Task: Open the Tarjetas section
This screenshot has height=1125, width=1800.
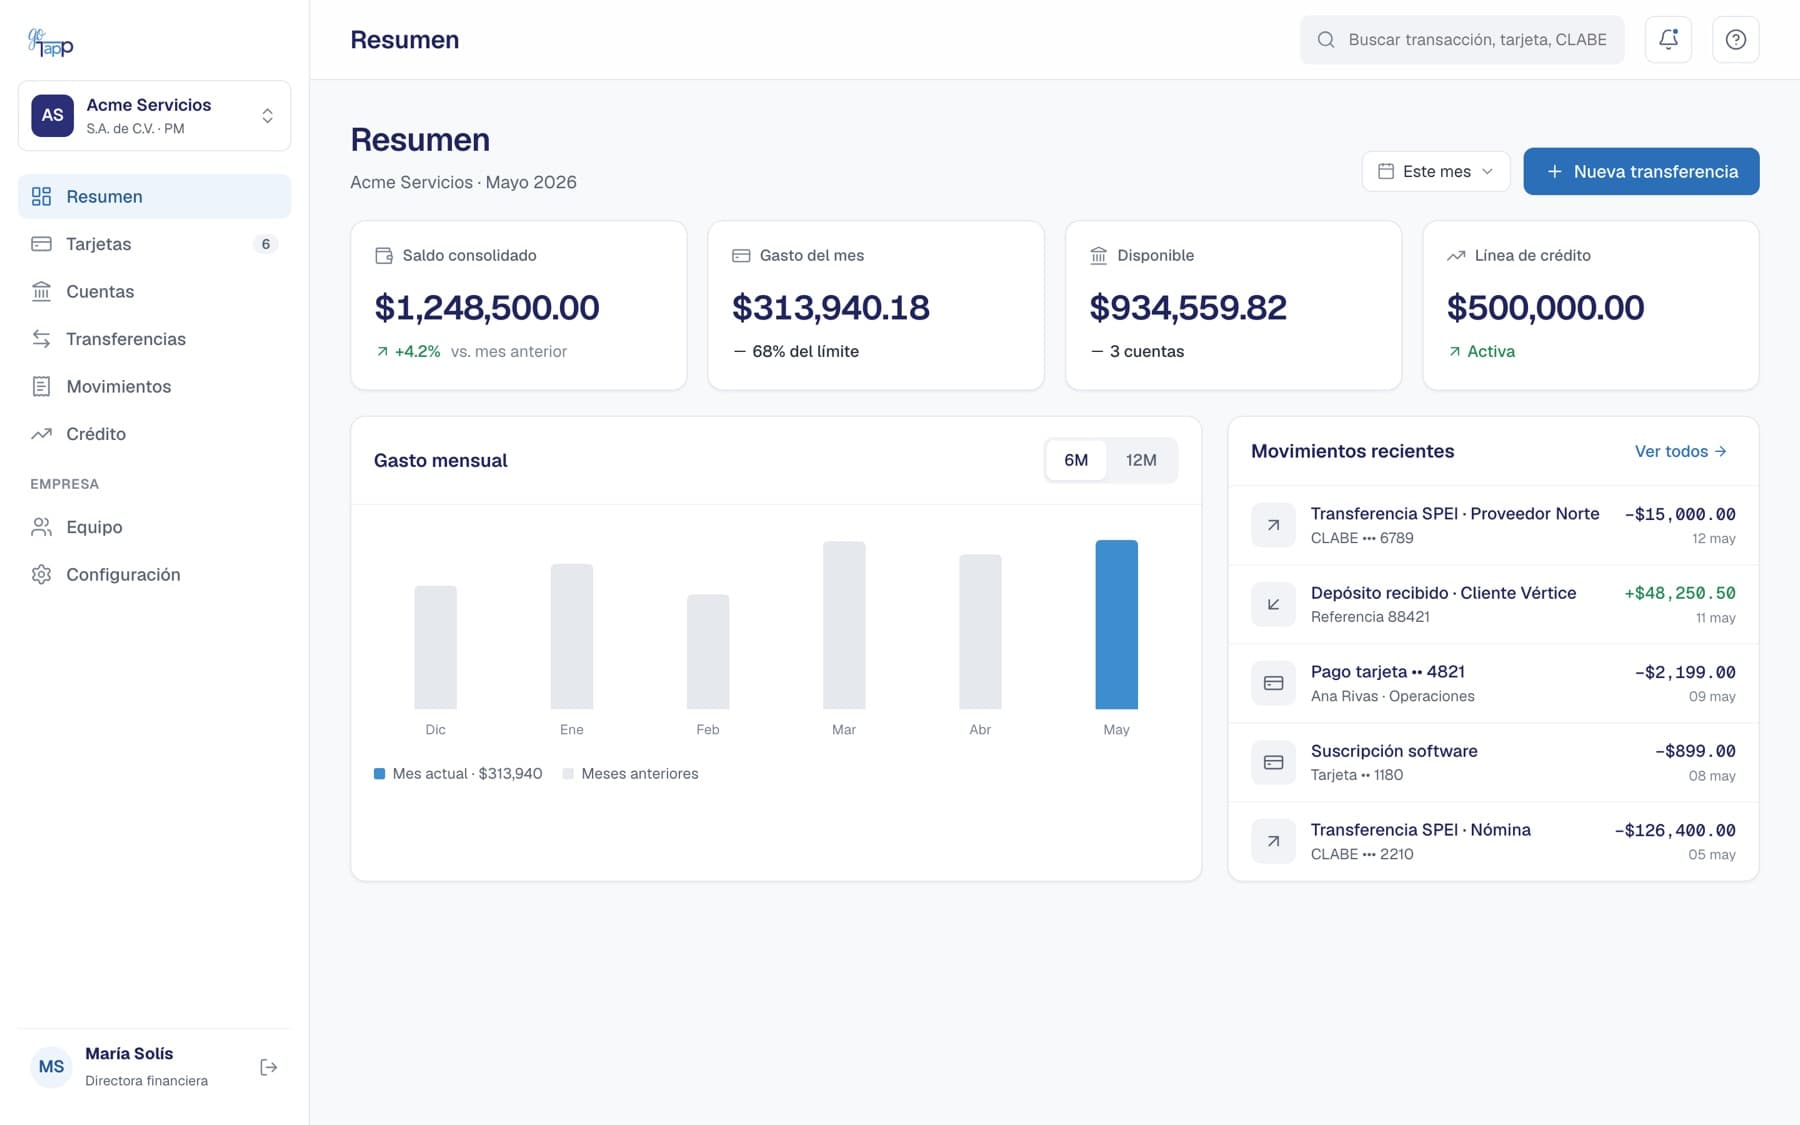Action: pyautogui.click(x=154, y=244)
